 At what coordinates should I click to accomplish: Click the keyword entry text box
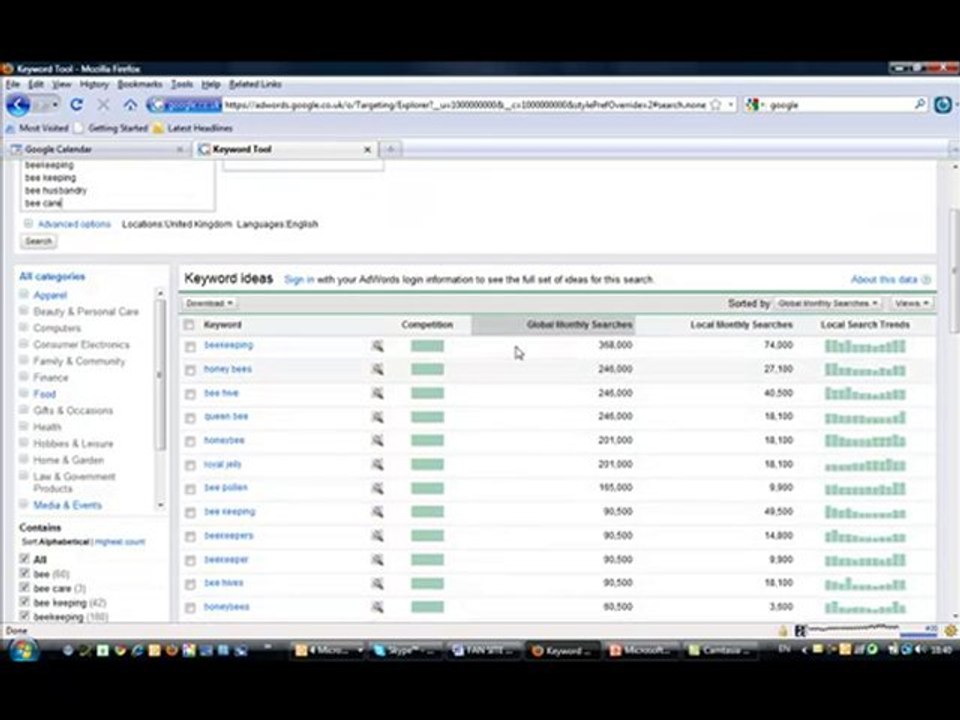click(x=118, y=185)
